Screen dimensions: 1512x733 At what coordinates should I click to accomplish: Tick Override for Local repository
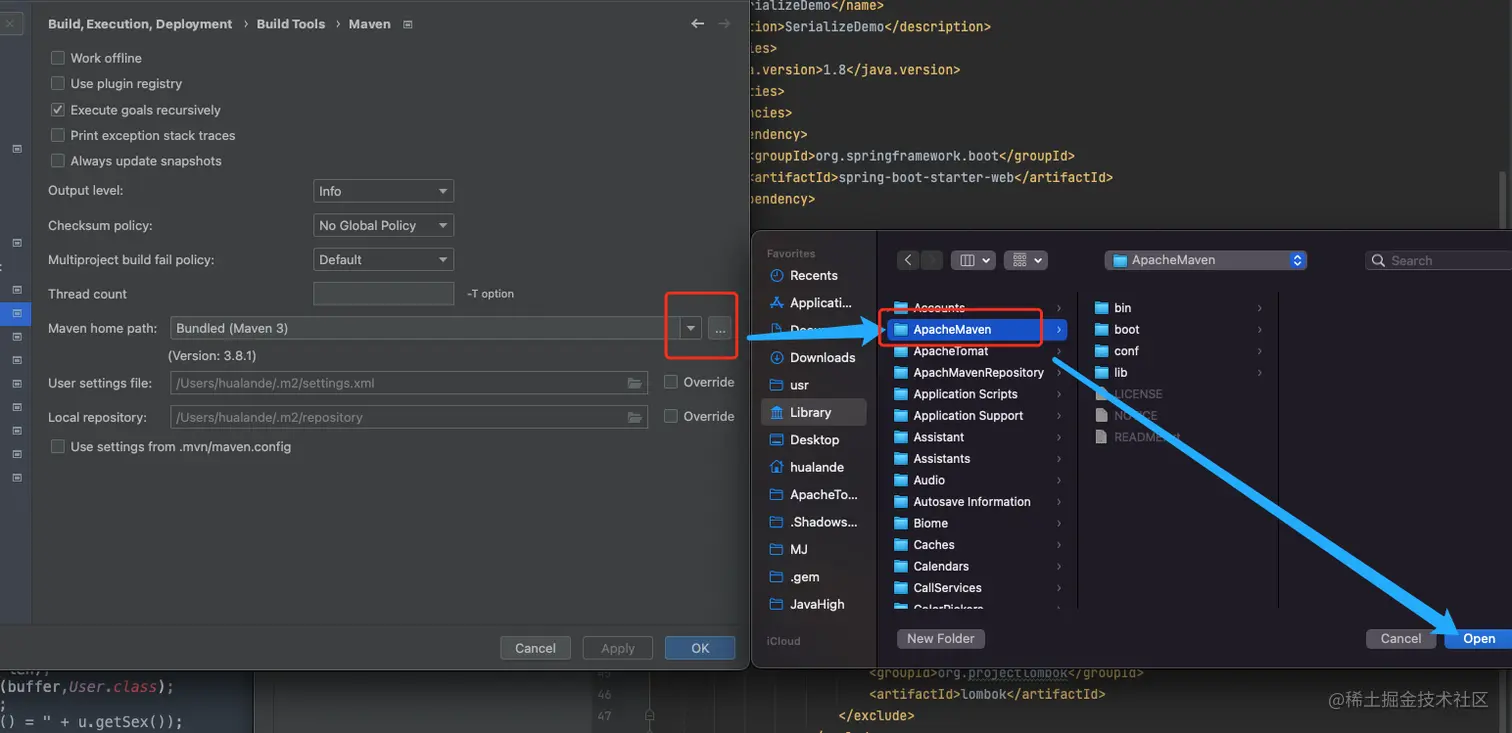(671, 416)
